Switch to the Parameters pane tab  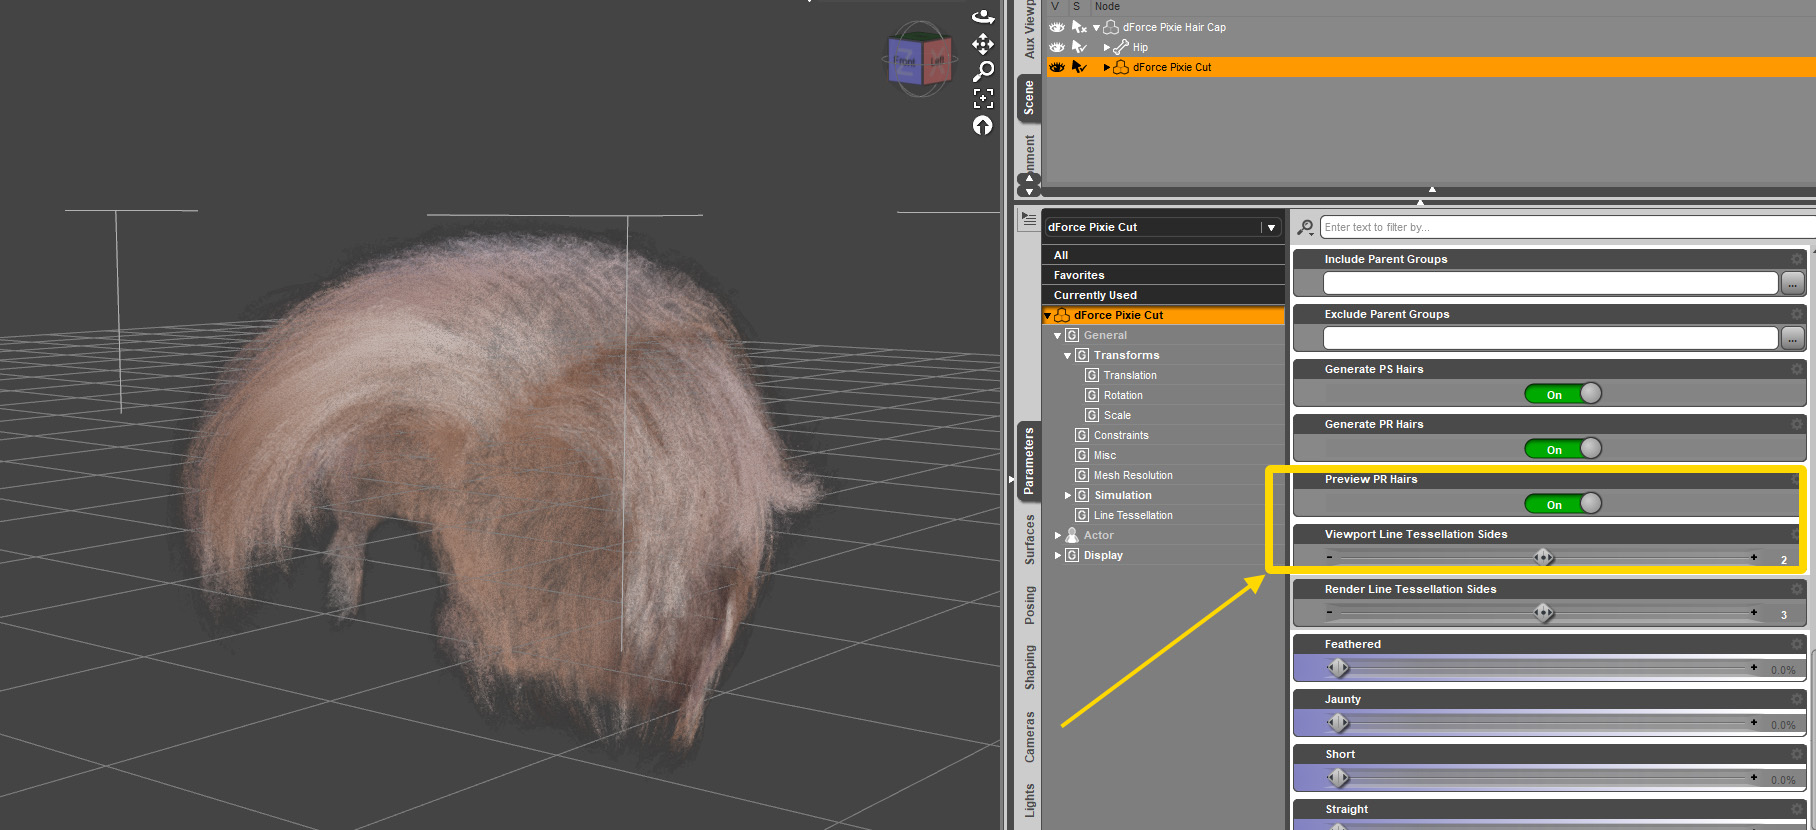(x=1029, y=460)
